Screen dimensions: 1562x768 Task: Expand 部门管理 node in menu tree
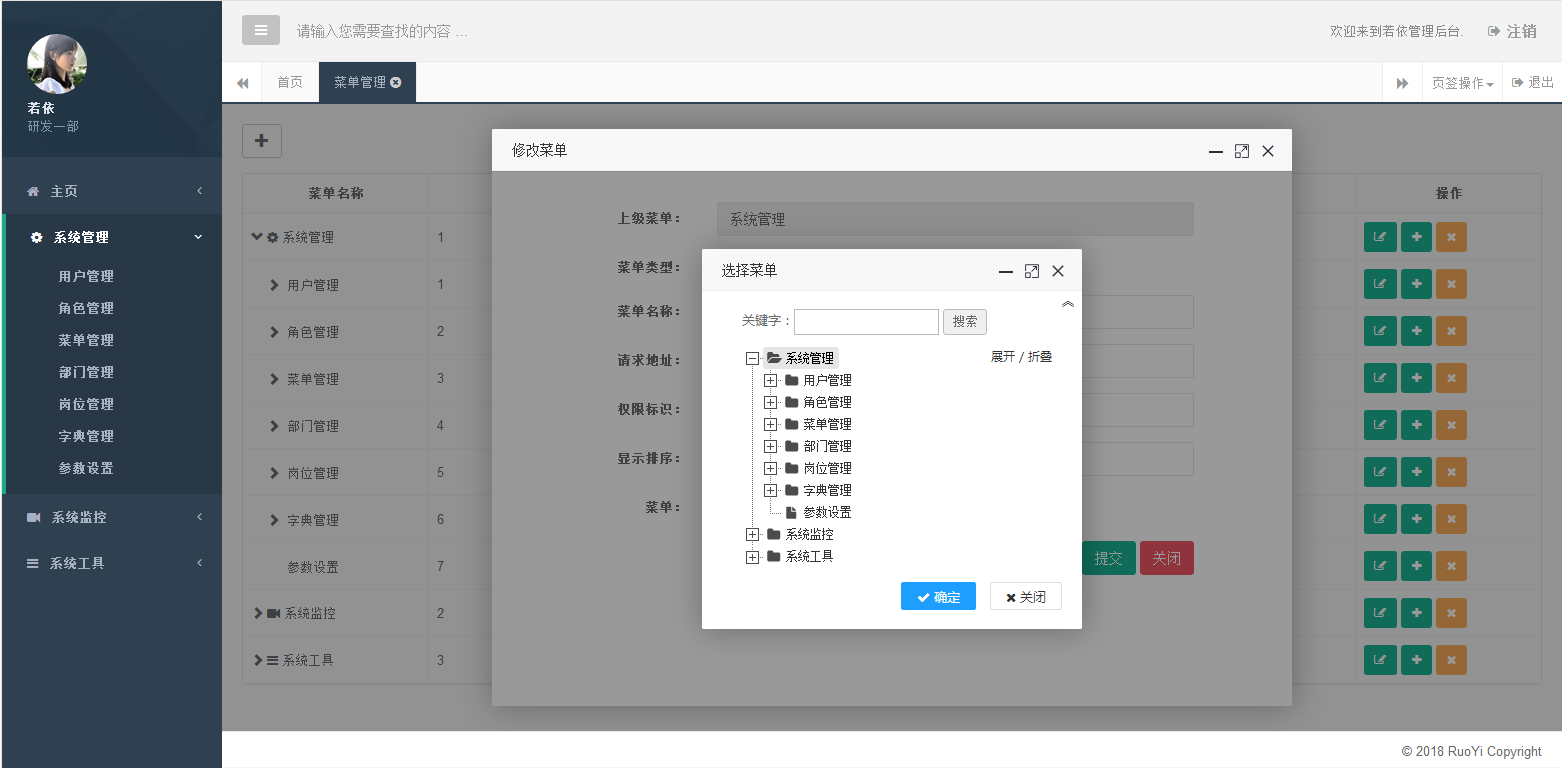click(770, 446)
